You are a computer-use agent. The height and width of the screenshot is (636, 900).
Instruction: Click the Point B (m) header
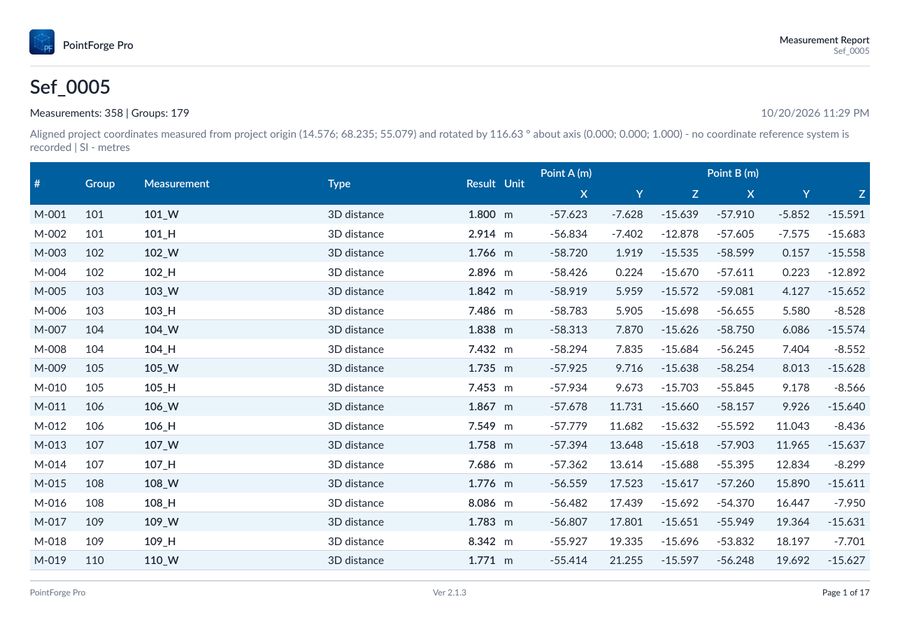coord(732,173)
